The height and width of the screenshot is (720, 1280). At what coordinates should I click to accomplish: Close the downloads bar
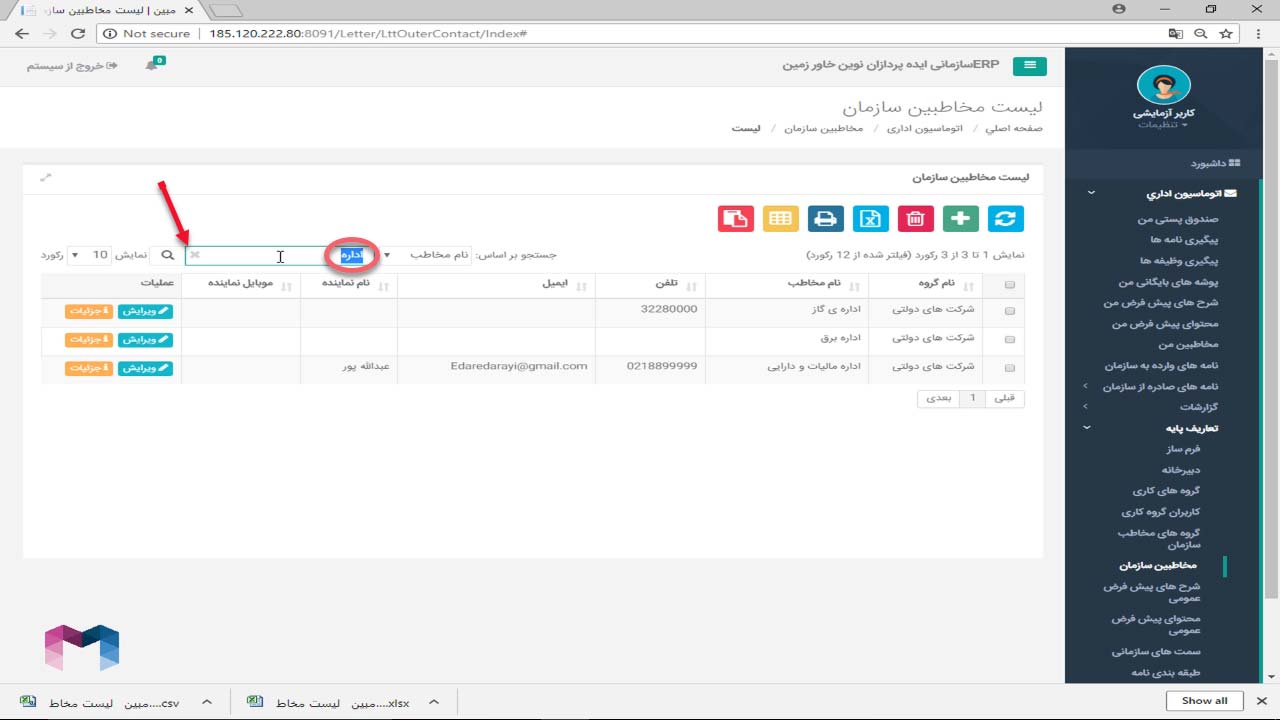pos(1261,701)
